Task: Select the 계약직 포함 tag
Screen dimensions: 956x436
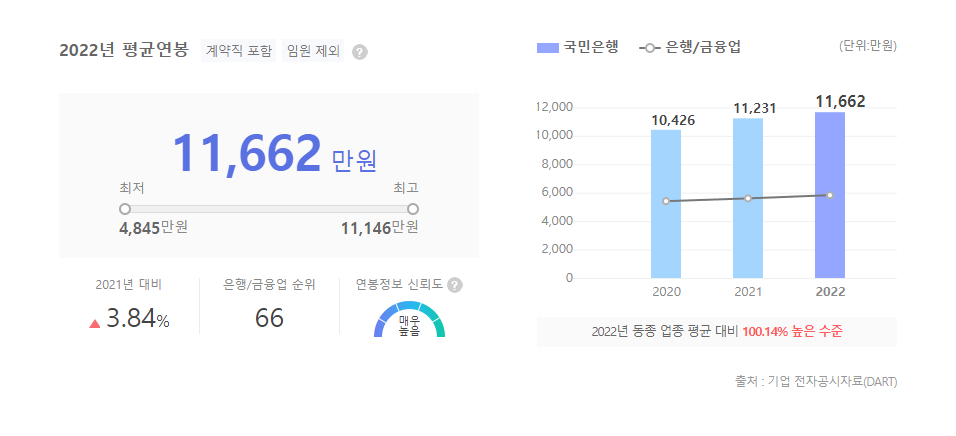Action: pyautogui.click(x=238, y=51)
